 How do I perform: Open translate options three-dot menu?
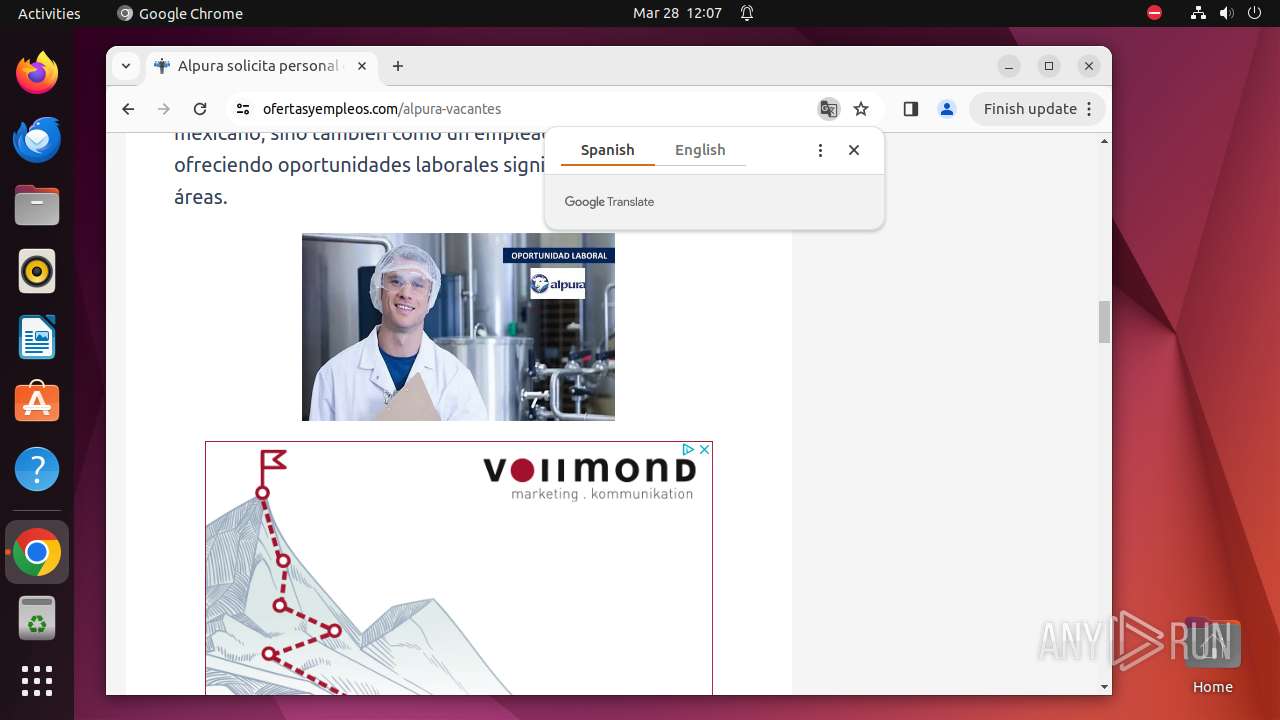point(820,150)
